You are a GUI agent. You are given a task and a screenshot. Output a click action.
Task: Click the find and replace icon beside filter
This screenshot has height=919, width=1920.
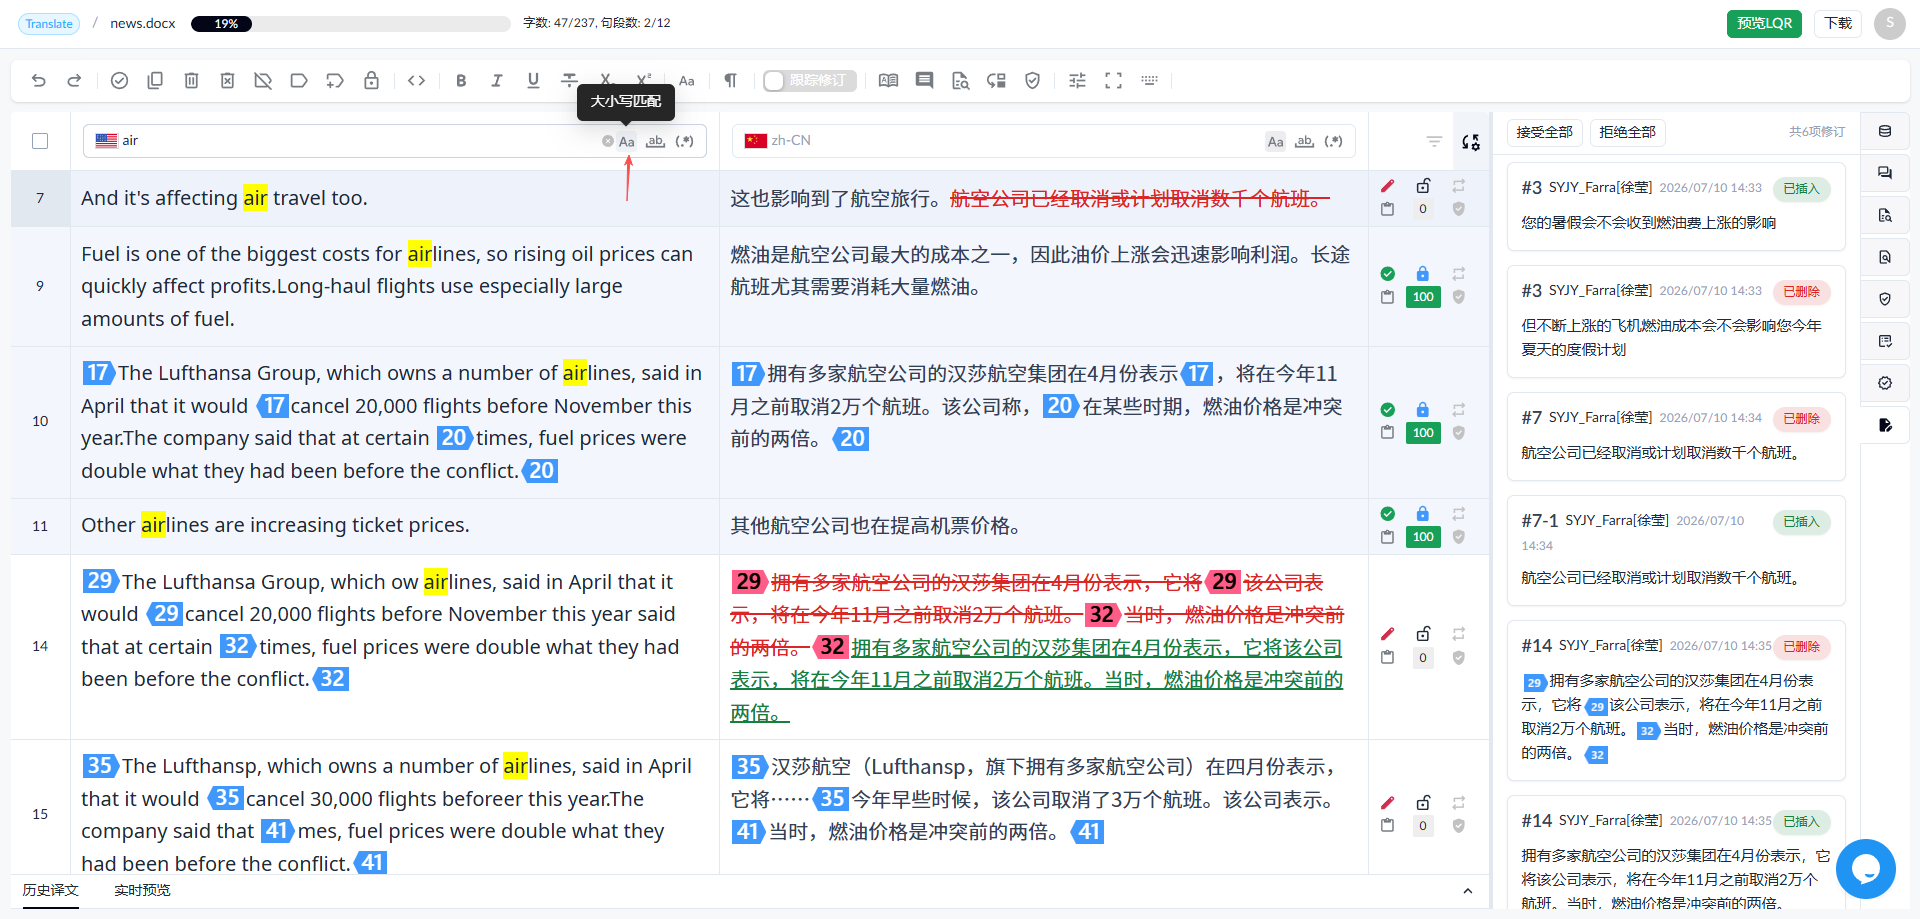click(x=1470, y=142)
